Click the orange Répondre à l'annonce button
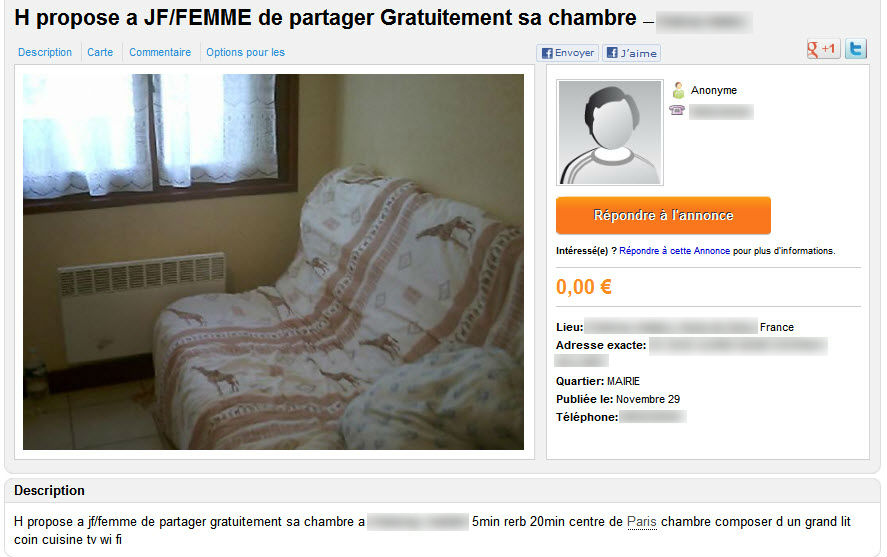The height and width of the screenshot is (557, 887). (663, 215)
